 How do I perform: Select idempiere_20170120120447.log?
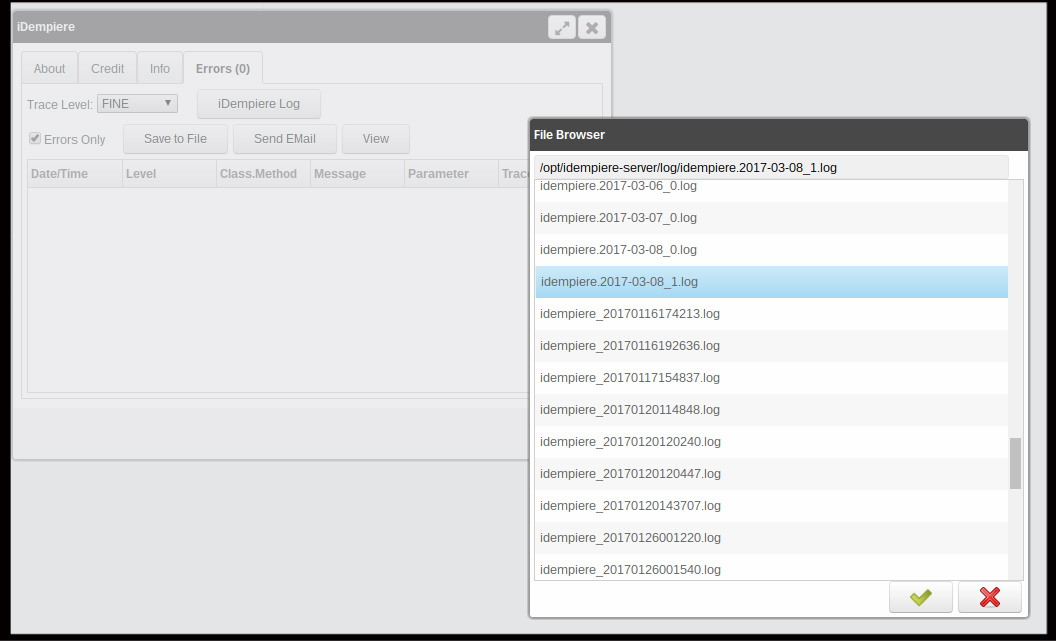[x=772, y=473]
